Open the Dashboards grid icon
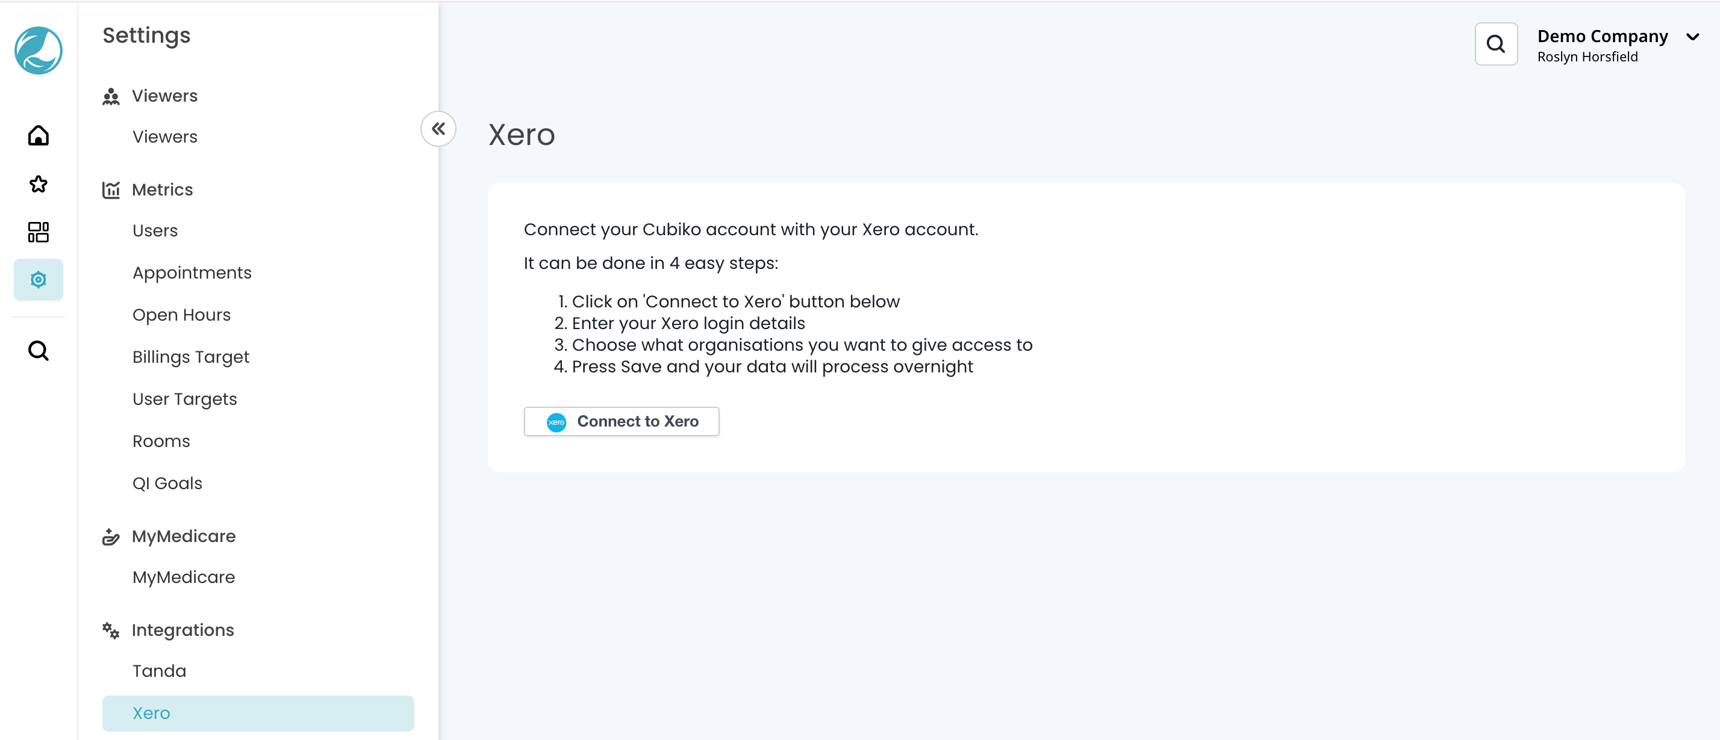Screen dimensions: 1720x740 pyautogui.click(x=37, y=232)
